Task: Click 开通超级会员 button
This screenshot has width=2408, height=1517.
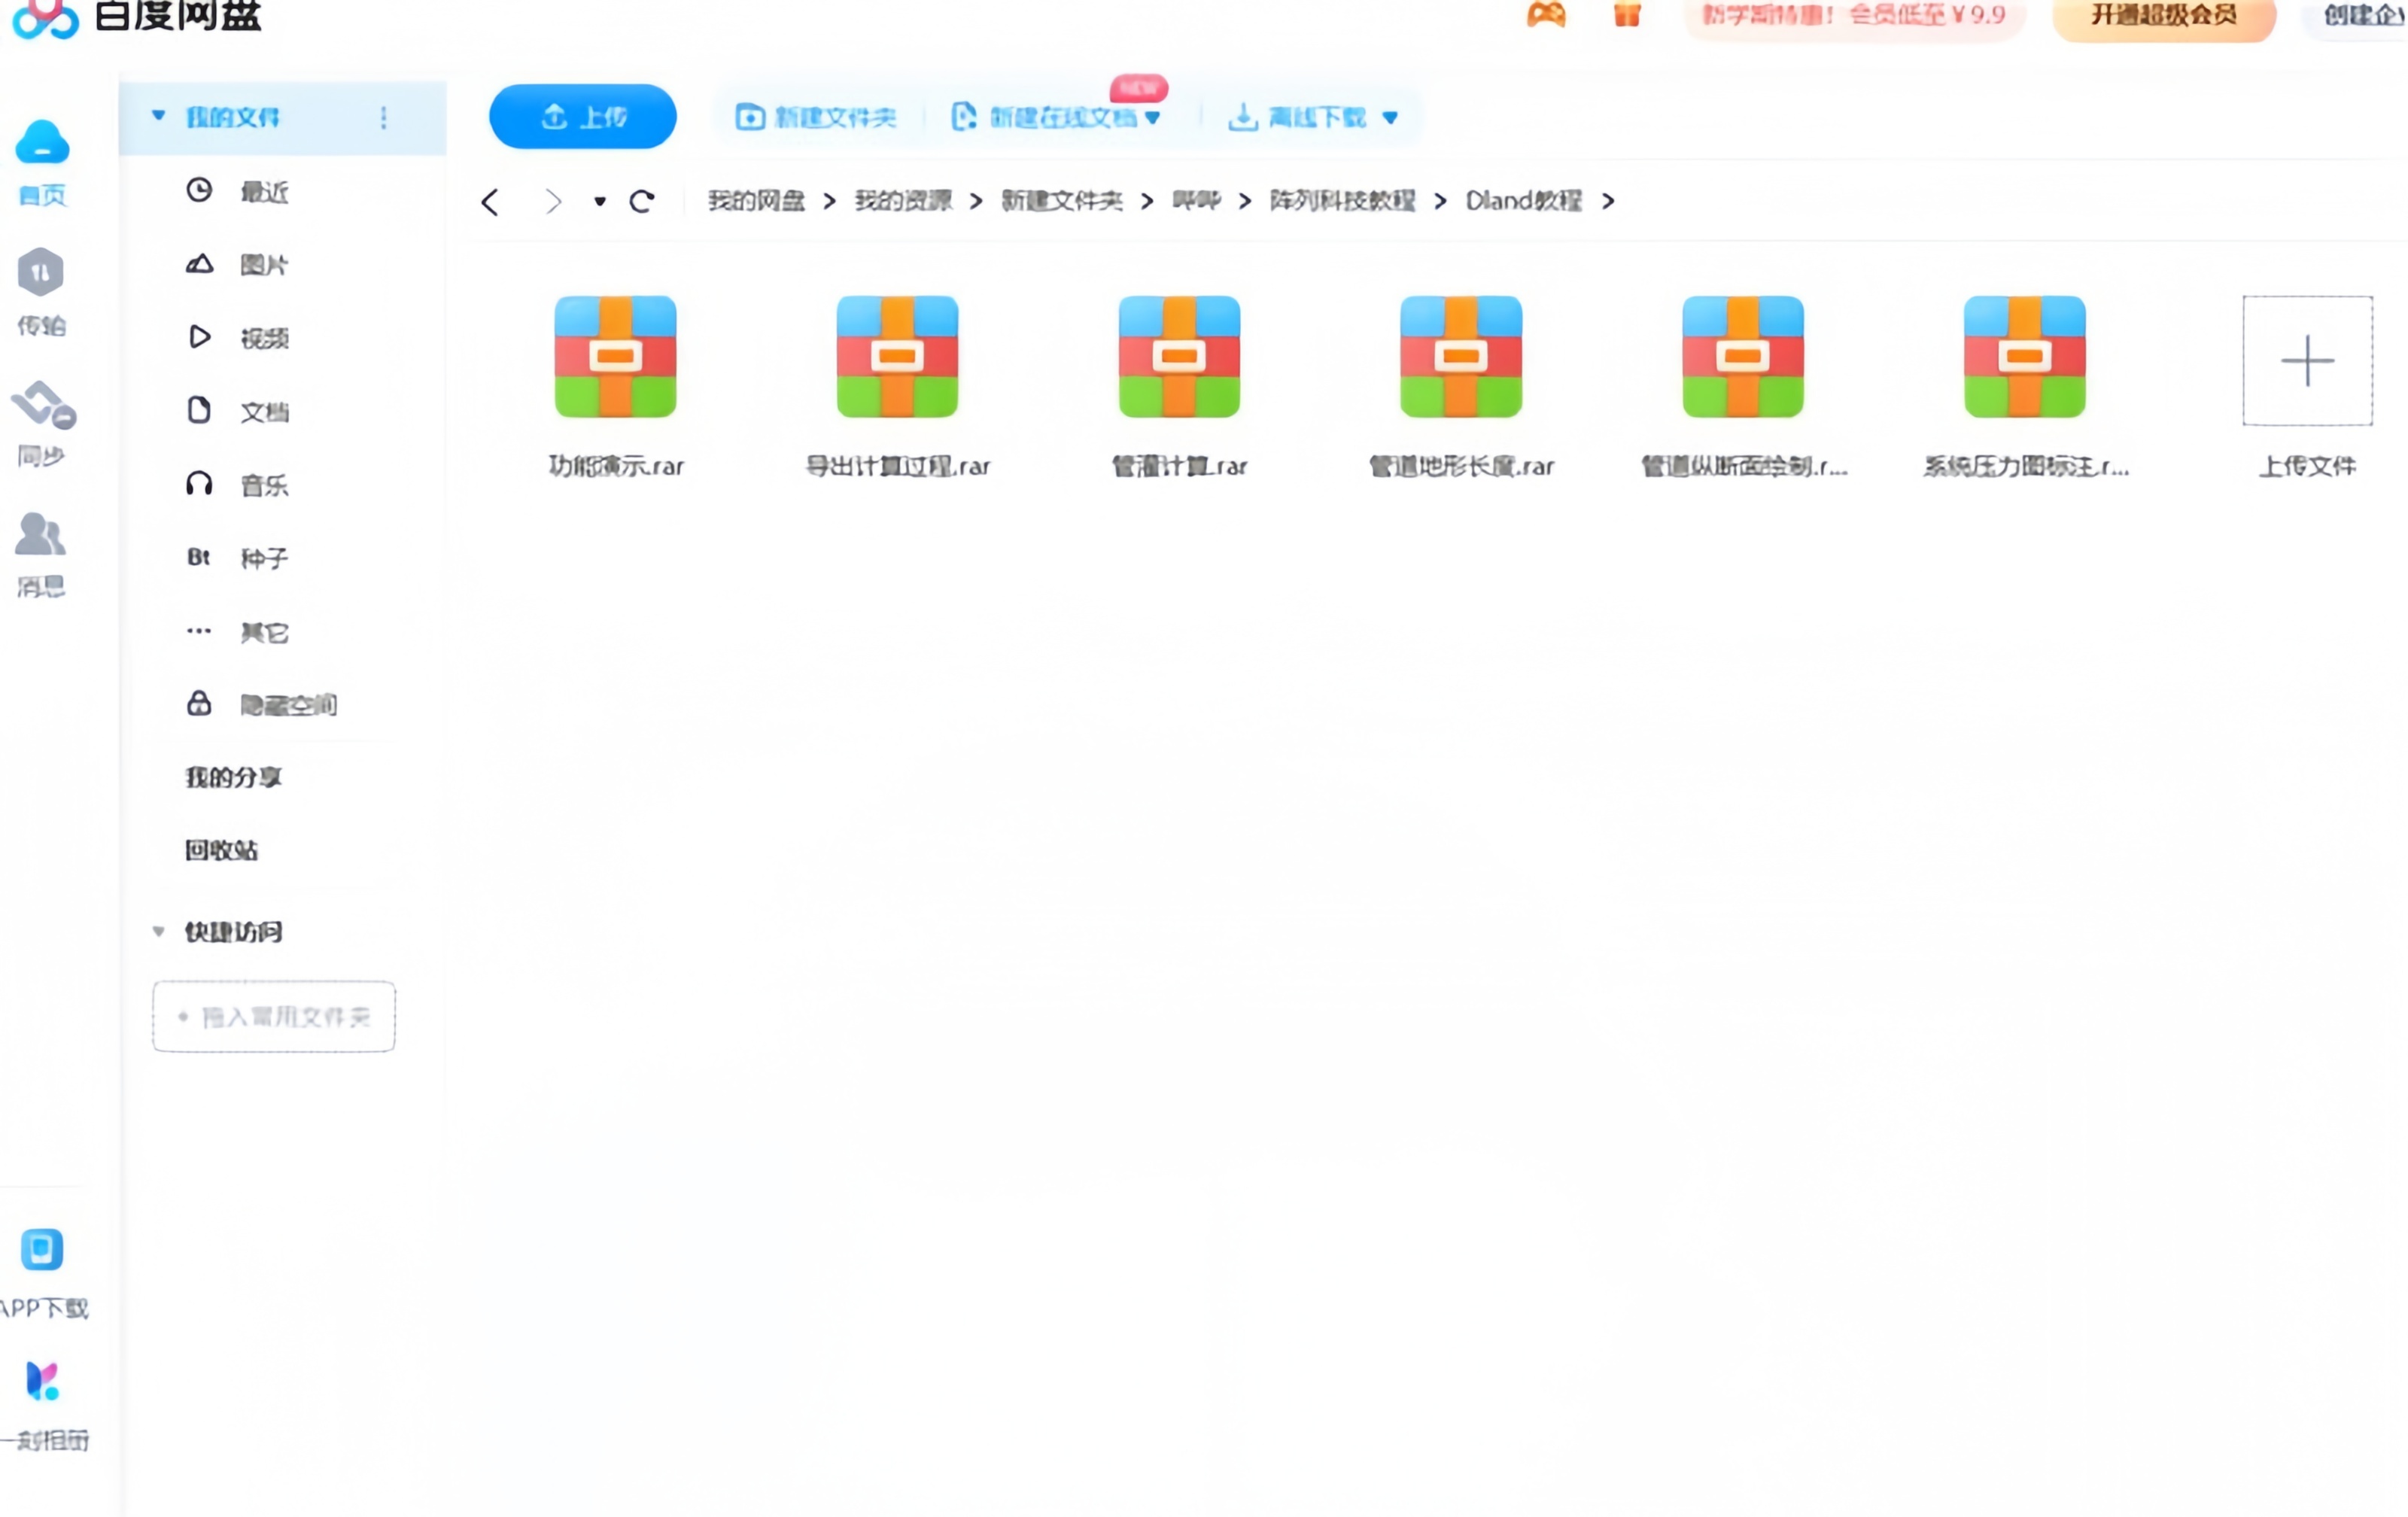Action: 2163,16
